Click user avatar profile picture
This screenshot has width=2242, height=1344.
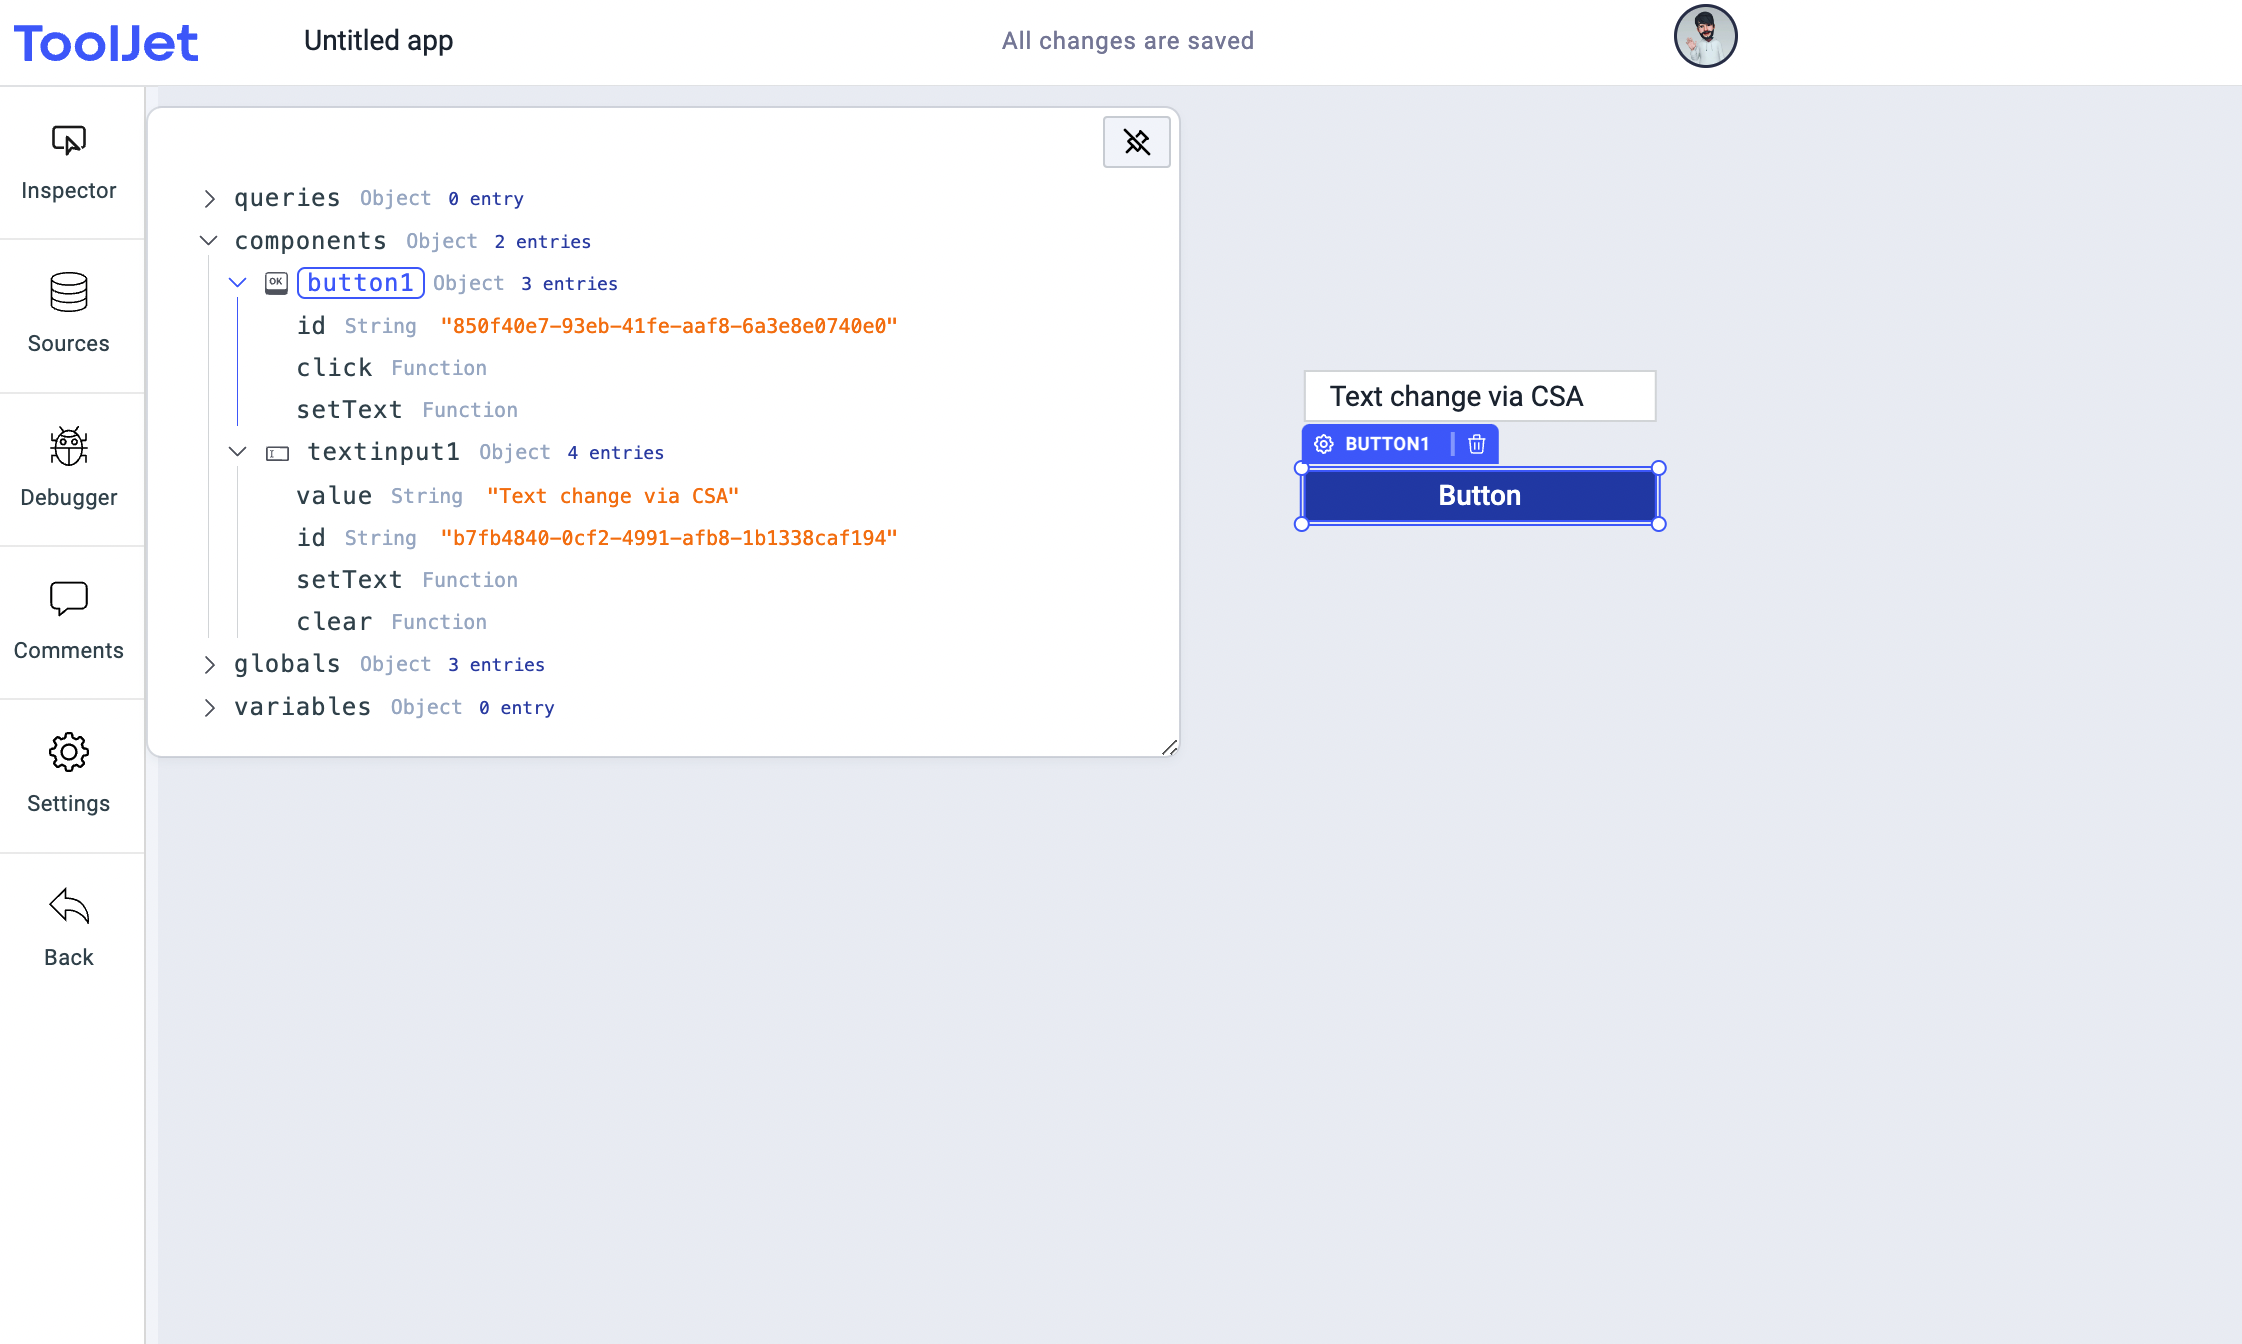tap(1705, 37)
